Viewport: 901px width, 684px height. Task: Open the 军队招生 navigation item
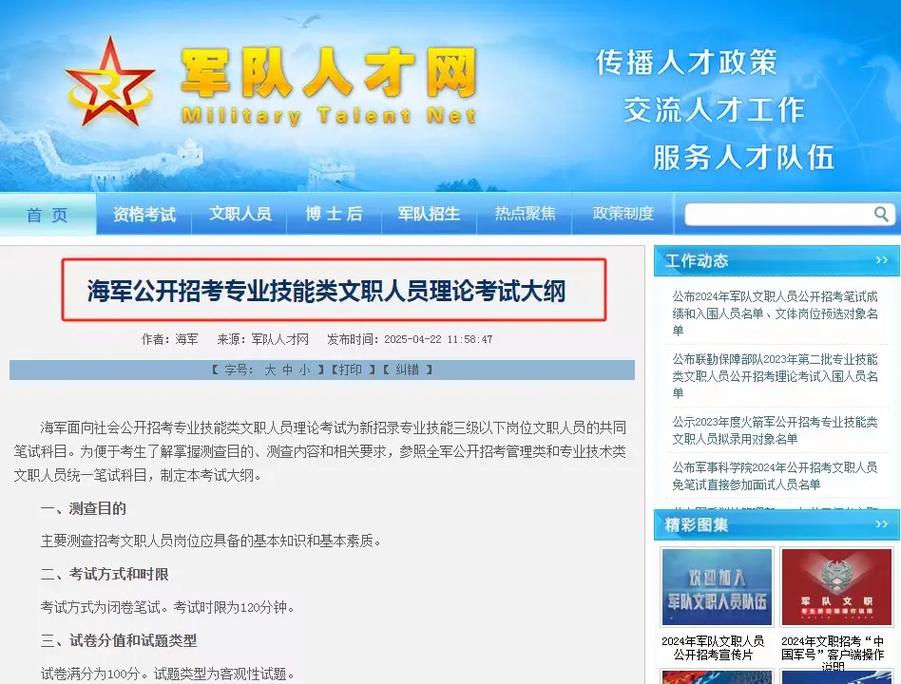pyautogui.click(x=429, y=214)
